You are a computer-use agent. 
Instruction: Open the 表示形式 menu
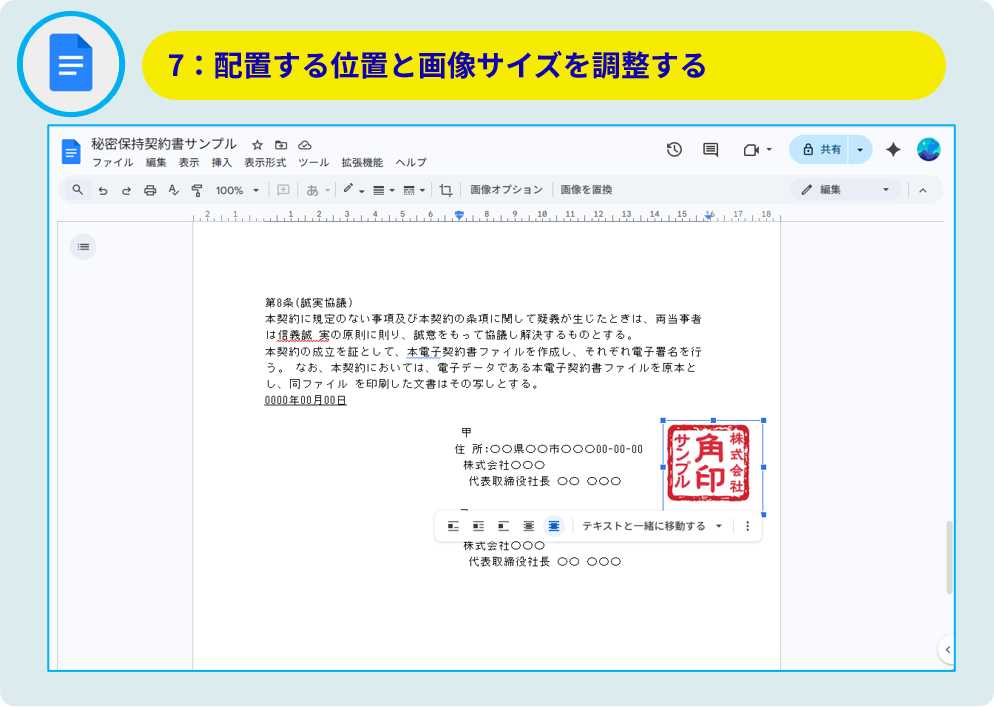265,163
